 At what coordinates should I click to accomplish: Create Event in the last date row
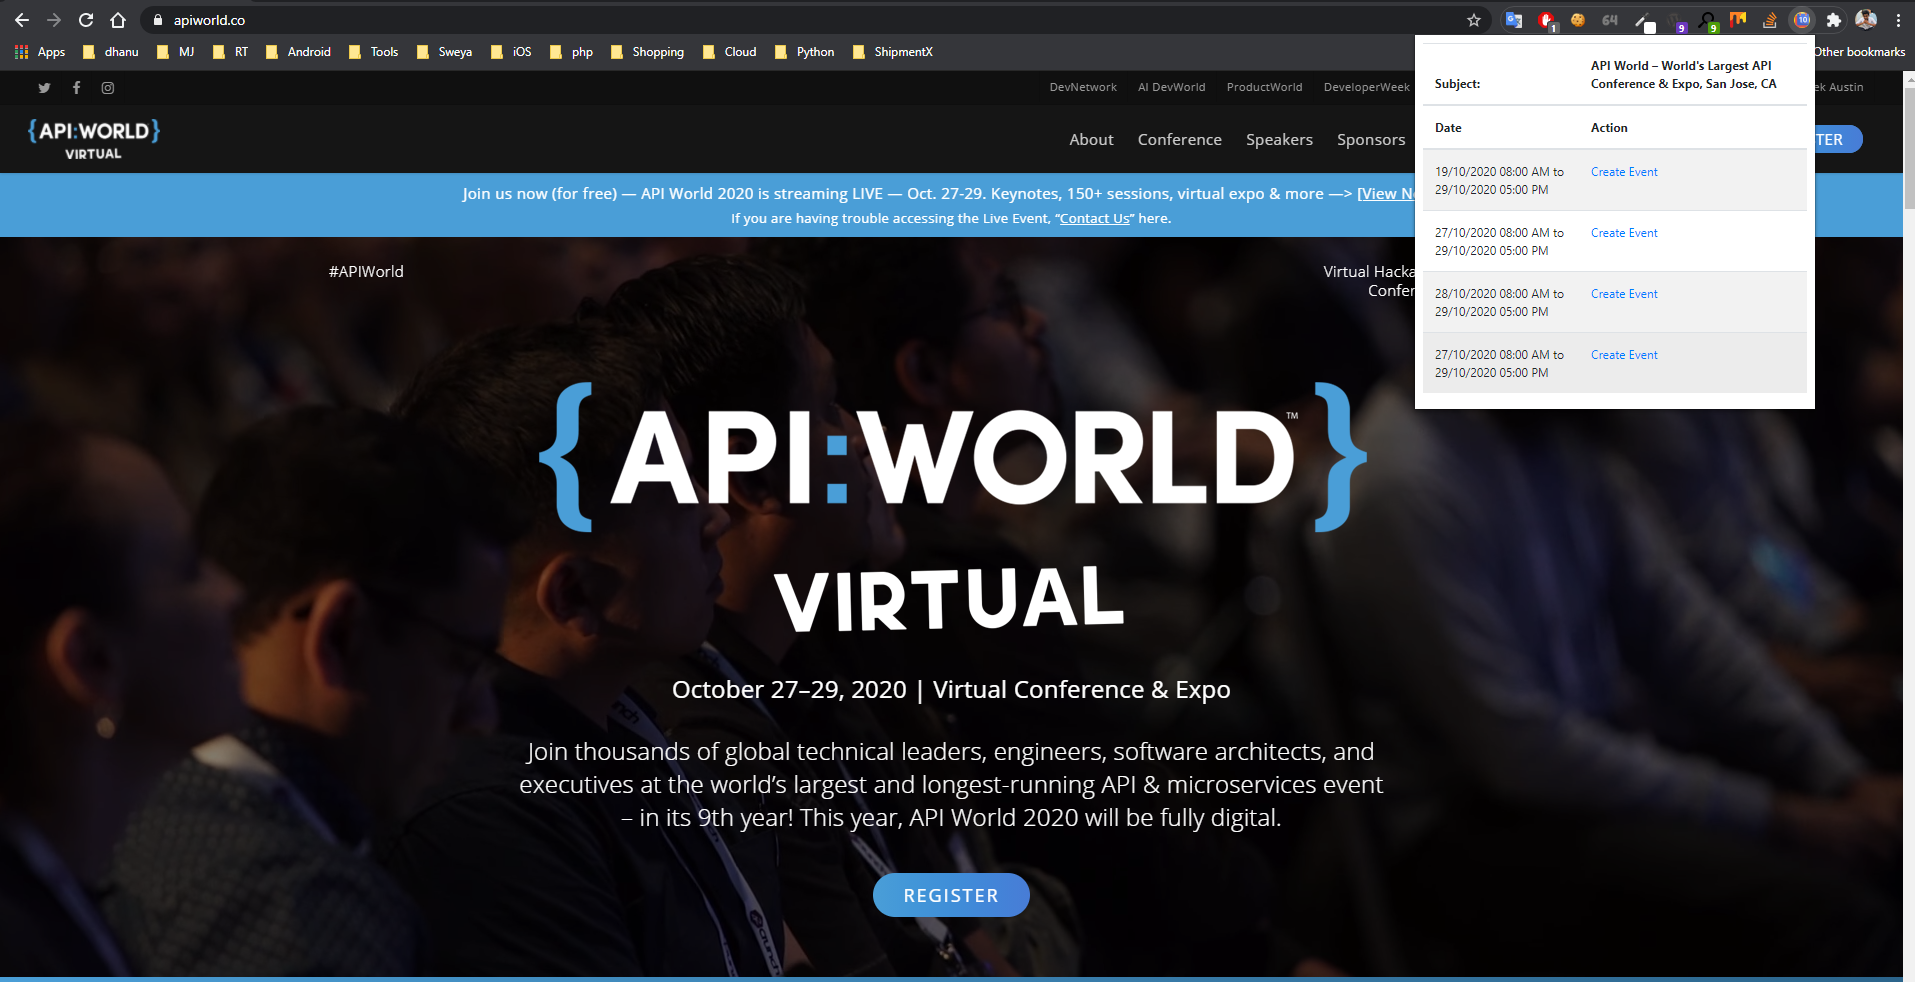pyautogui.click(x=1624, y=355)
